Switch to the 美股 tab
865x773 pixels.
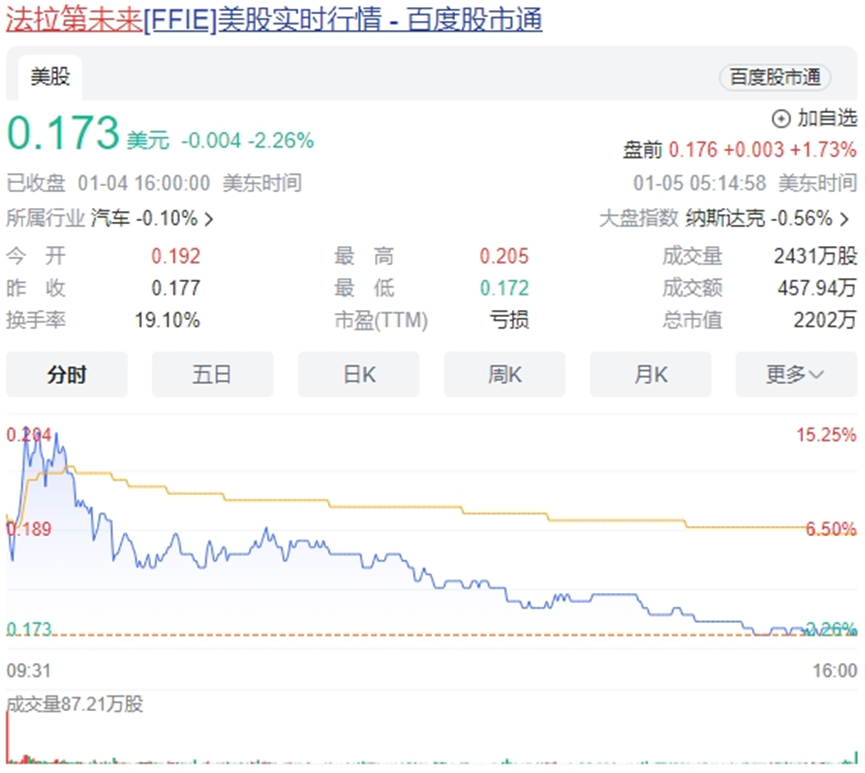(49, 77)
